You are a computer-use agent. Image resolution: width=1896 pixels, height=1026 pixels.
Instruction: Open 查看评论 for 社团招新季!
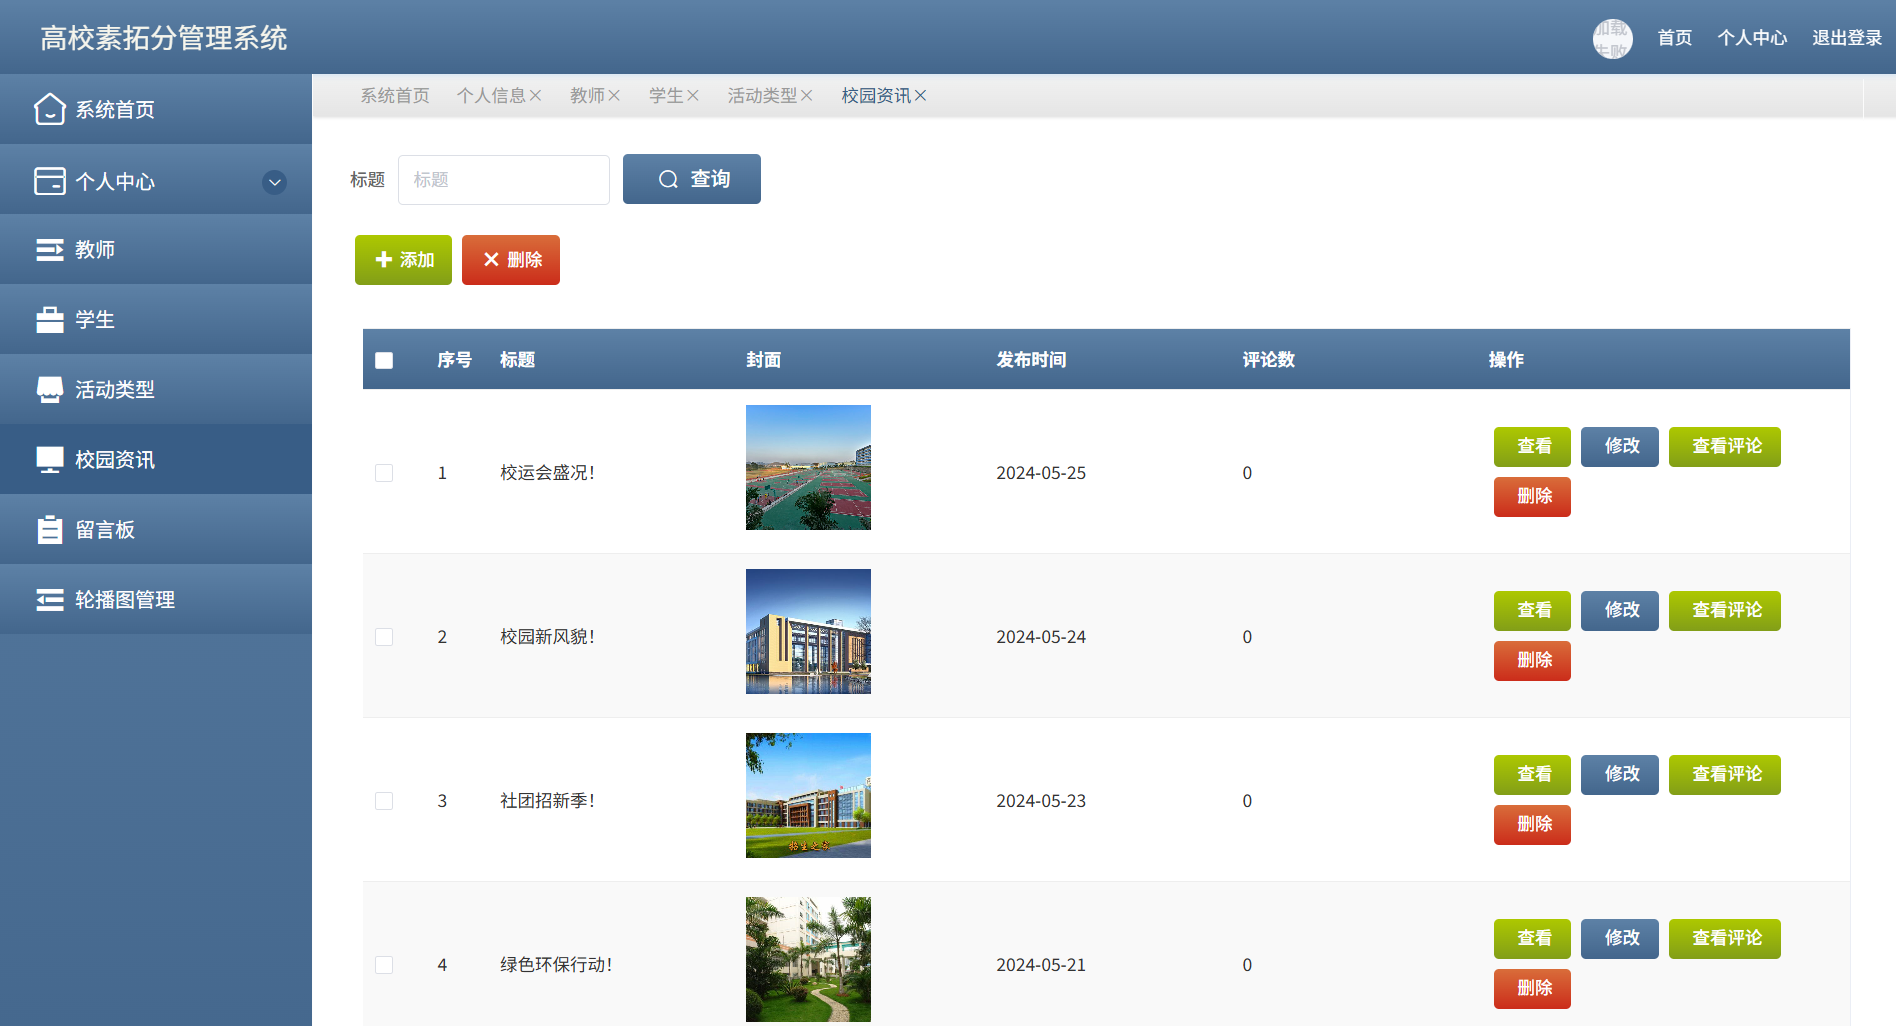click(x=1725, y=775)
